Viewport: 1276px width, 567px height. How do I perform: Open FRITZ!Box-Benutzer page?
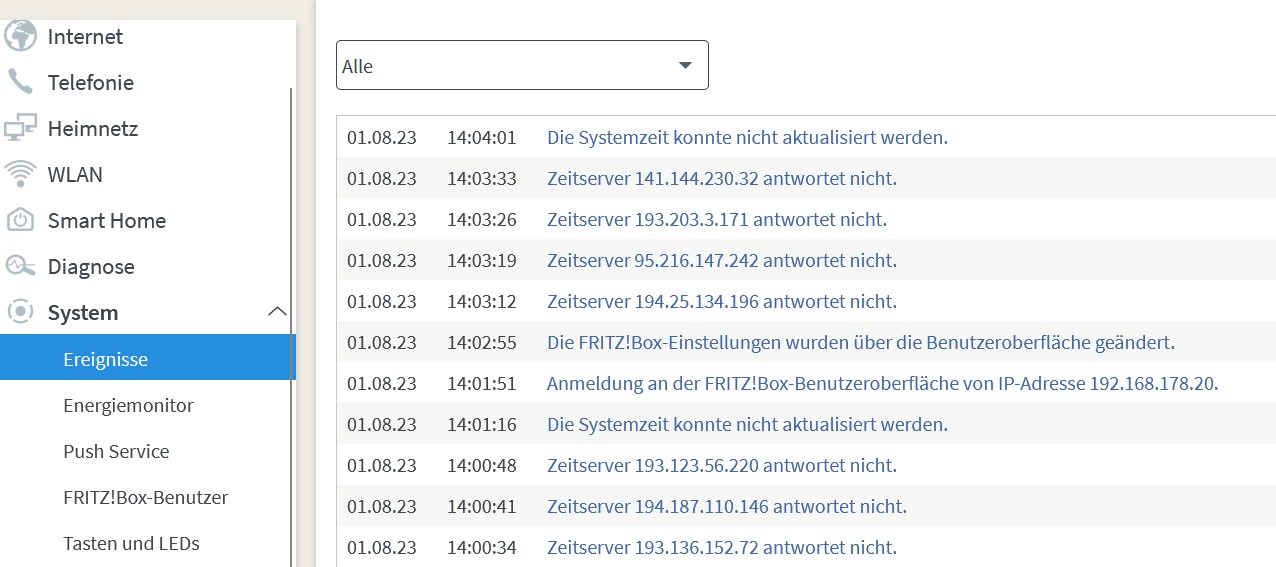145,497
